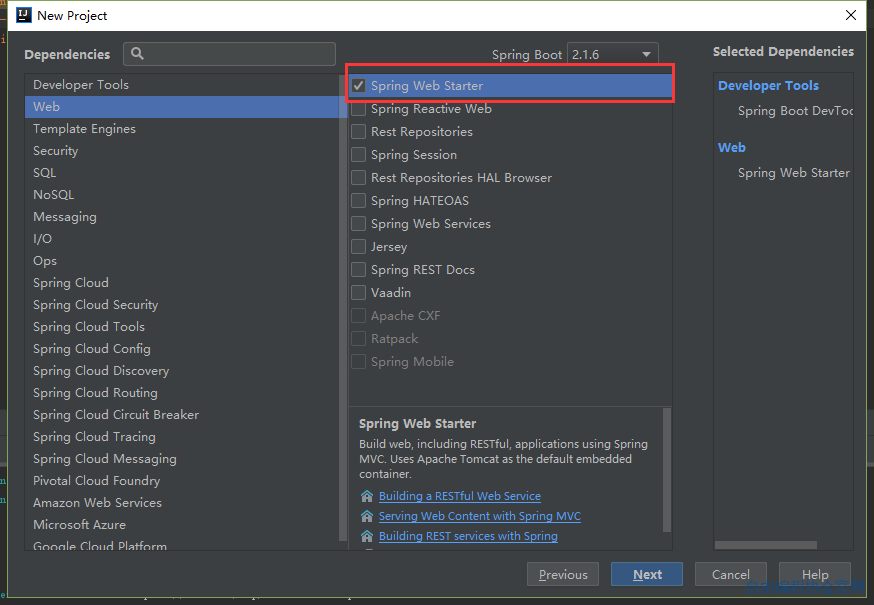Enable the Jersey checkbox
This screenshot has height=605, width=874.
tap(358, 246)
